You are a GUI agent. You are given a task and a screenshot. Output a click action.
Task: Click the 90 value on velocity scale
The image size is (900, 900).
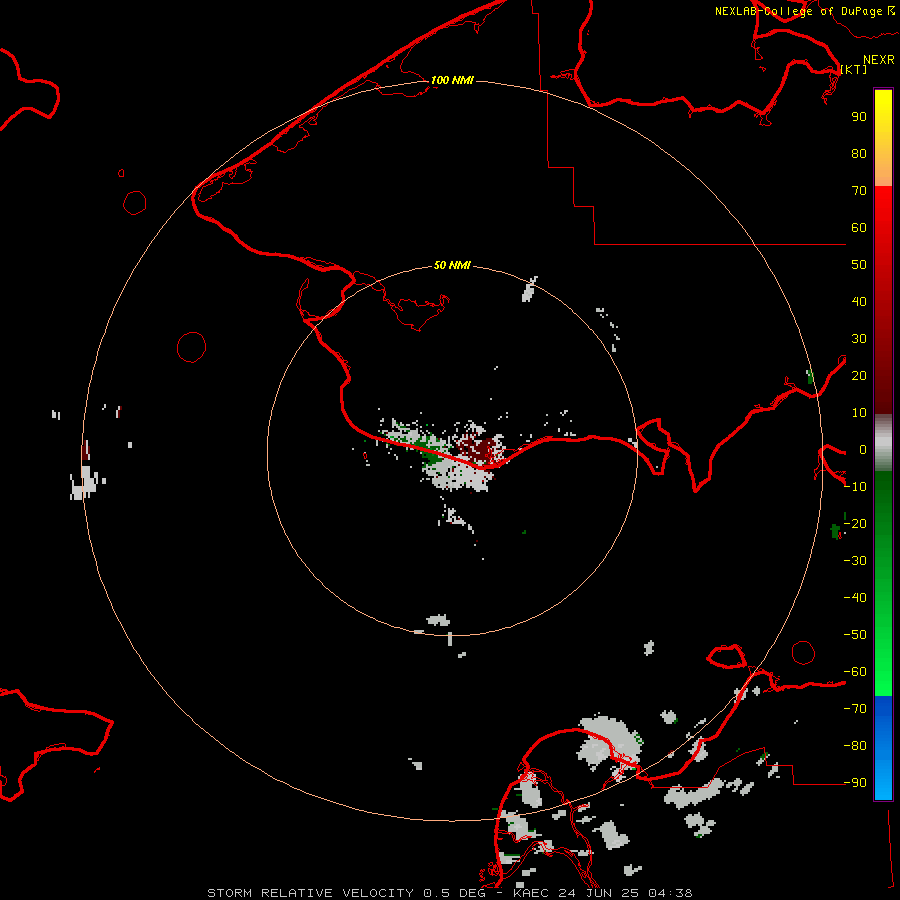tap(859, 117)
